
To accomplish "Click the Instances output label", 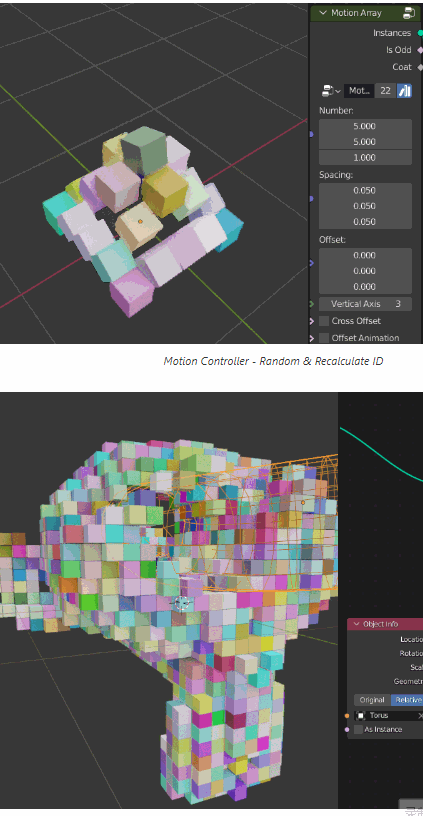I will 392,33.
